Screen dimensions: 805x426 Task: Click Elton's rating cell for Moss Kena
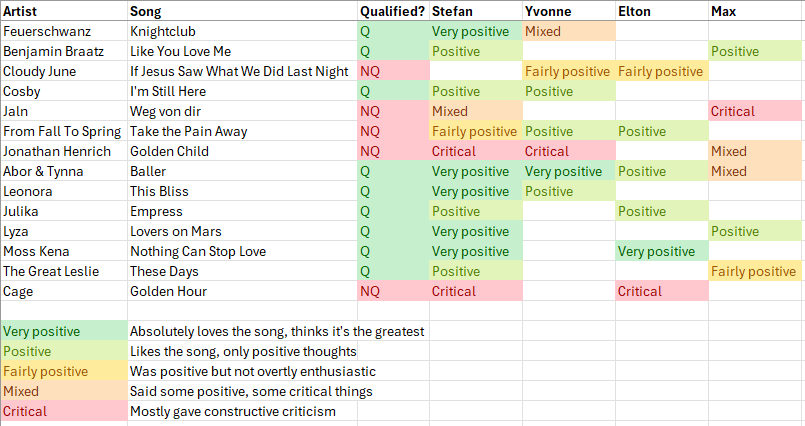pos(660,251)
